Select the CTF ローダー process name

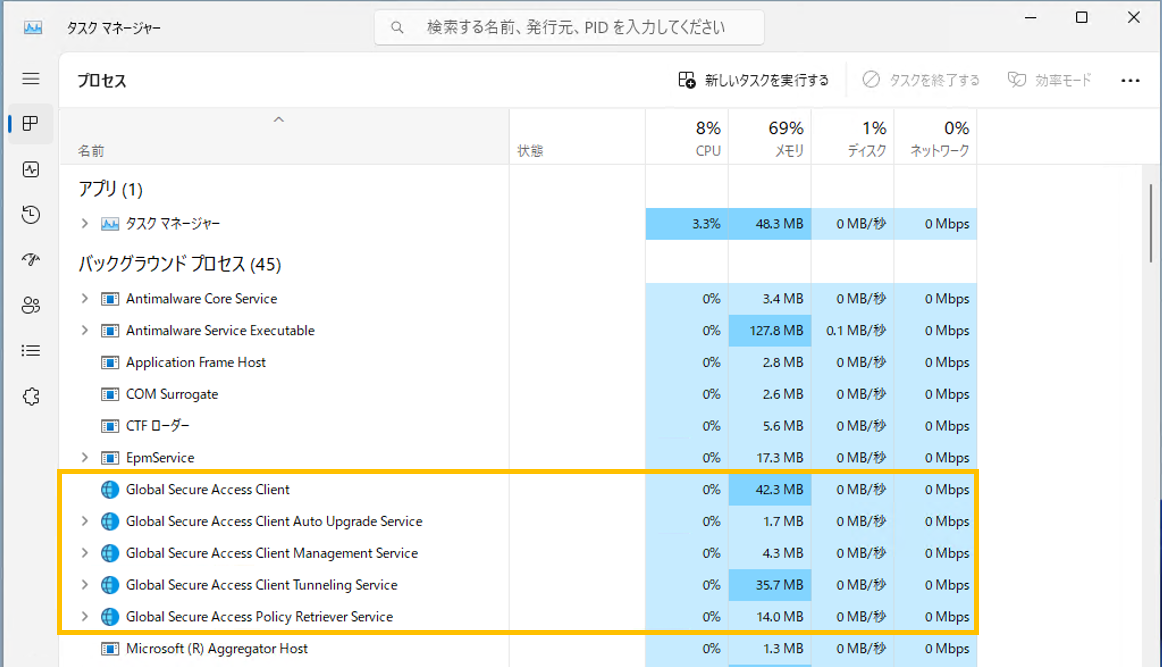click(158, 426)
